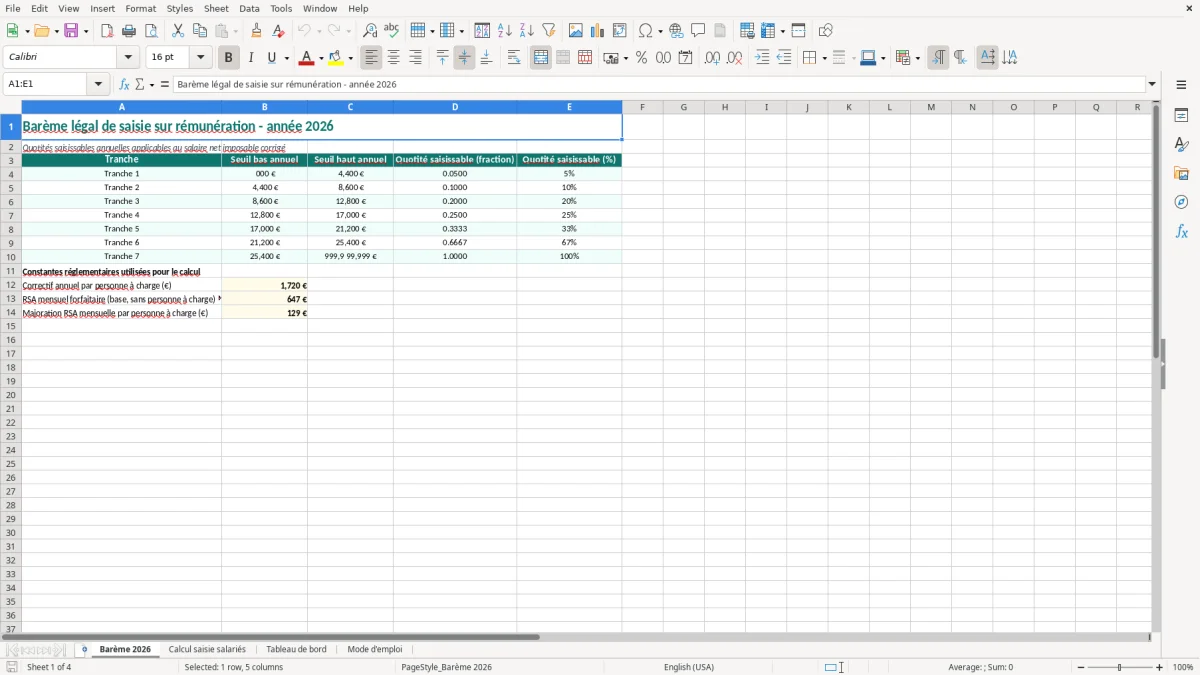Toggle Center Vertically alignment
Screen dimensions: 1200x675
click(x=464, y=58)
